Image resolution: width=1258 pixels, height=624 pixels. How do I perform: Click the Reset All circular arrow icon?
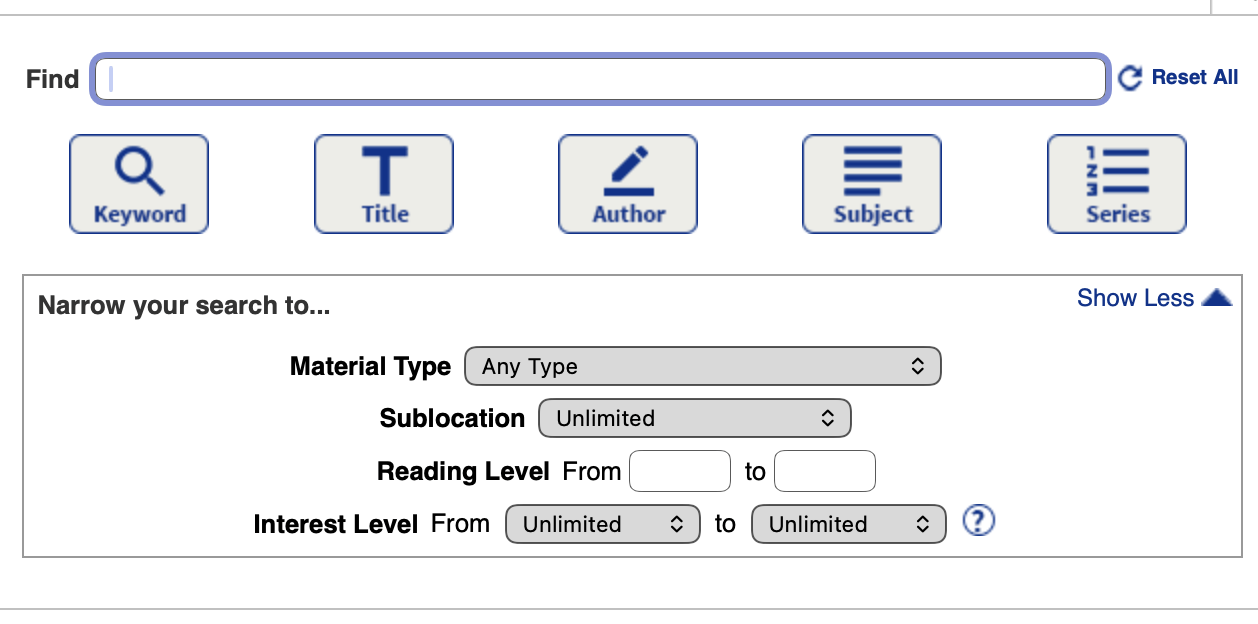pyautogui.click(x=1130, y=78)
